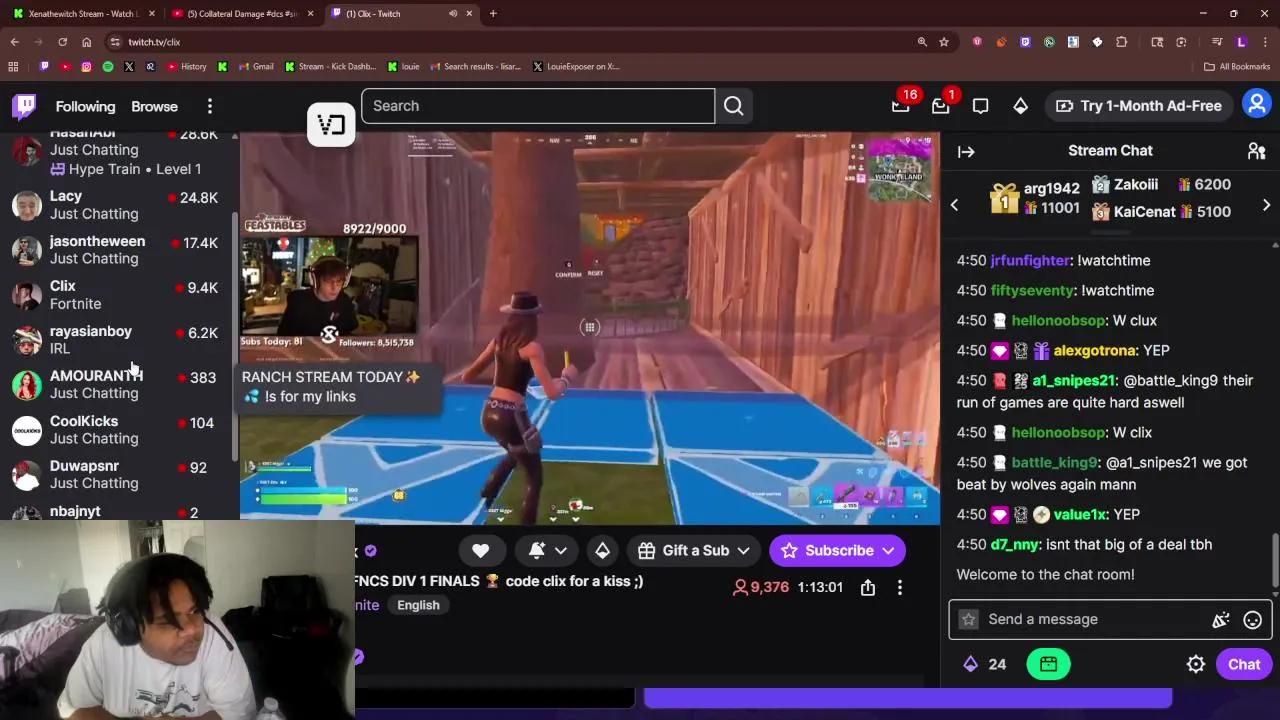The width and height of the screenshot is (1280, 720).
Task: Click the stream video player
Action: [x=590, y=328]
